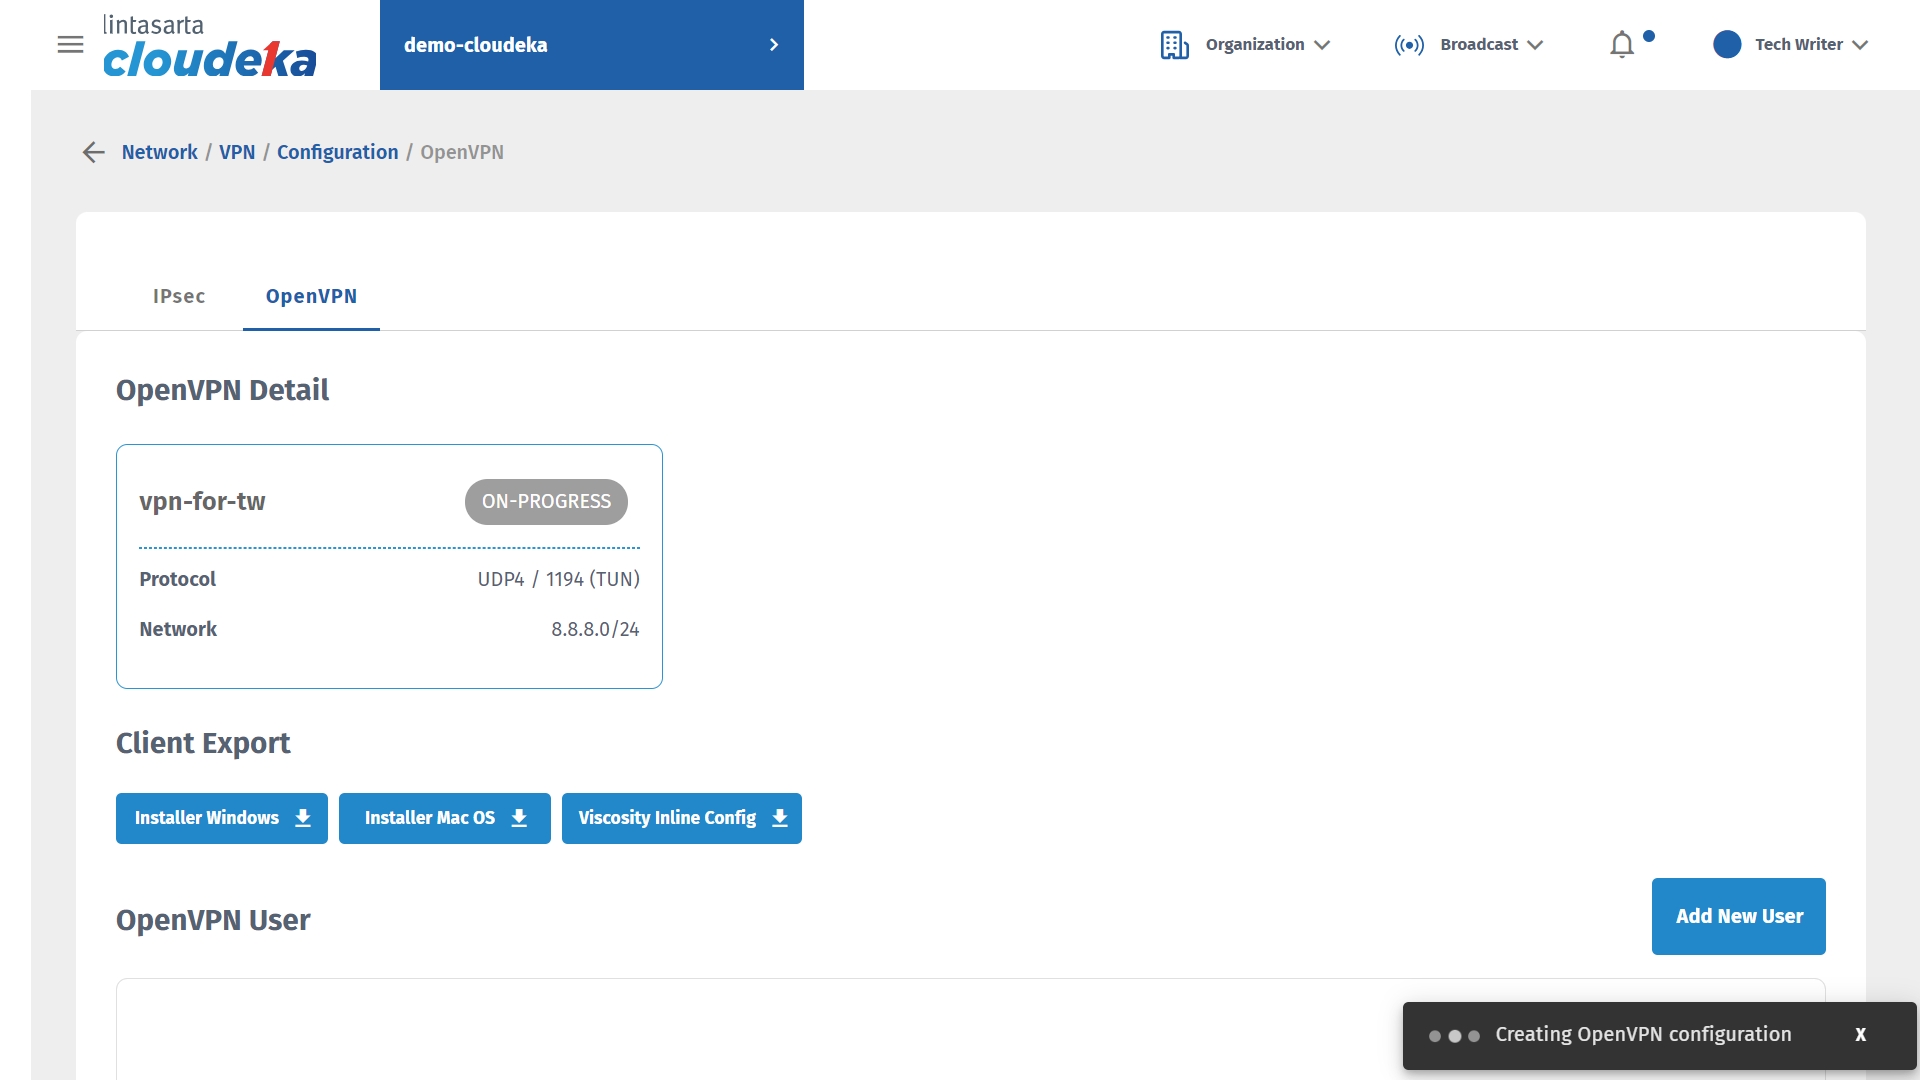Dismiss the Creating OpenVPN configuration toast
Image resolution: width=1920 pixels, height=1080 pixels.
click(x=1860, y=1035)
